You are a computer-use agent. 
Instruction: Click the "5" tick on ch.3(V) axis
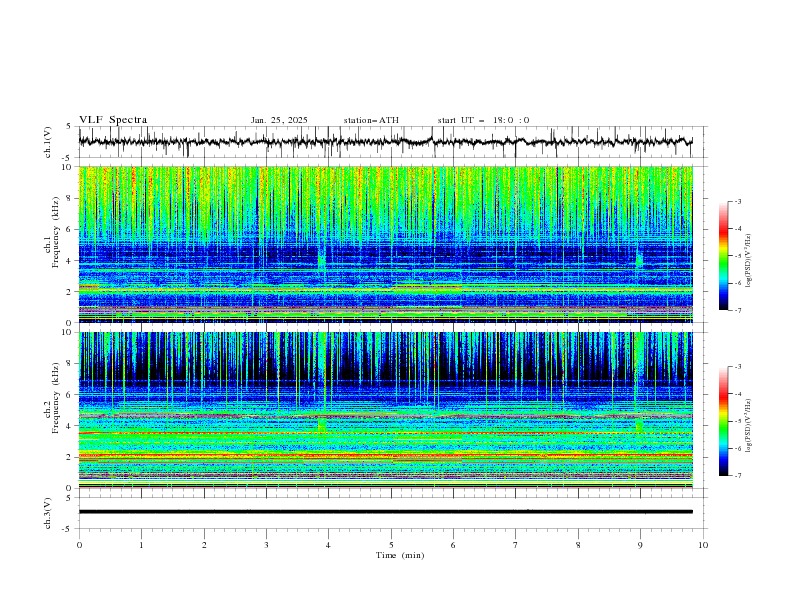[69, 498]
